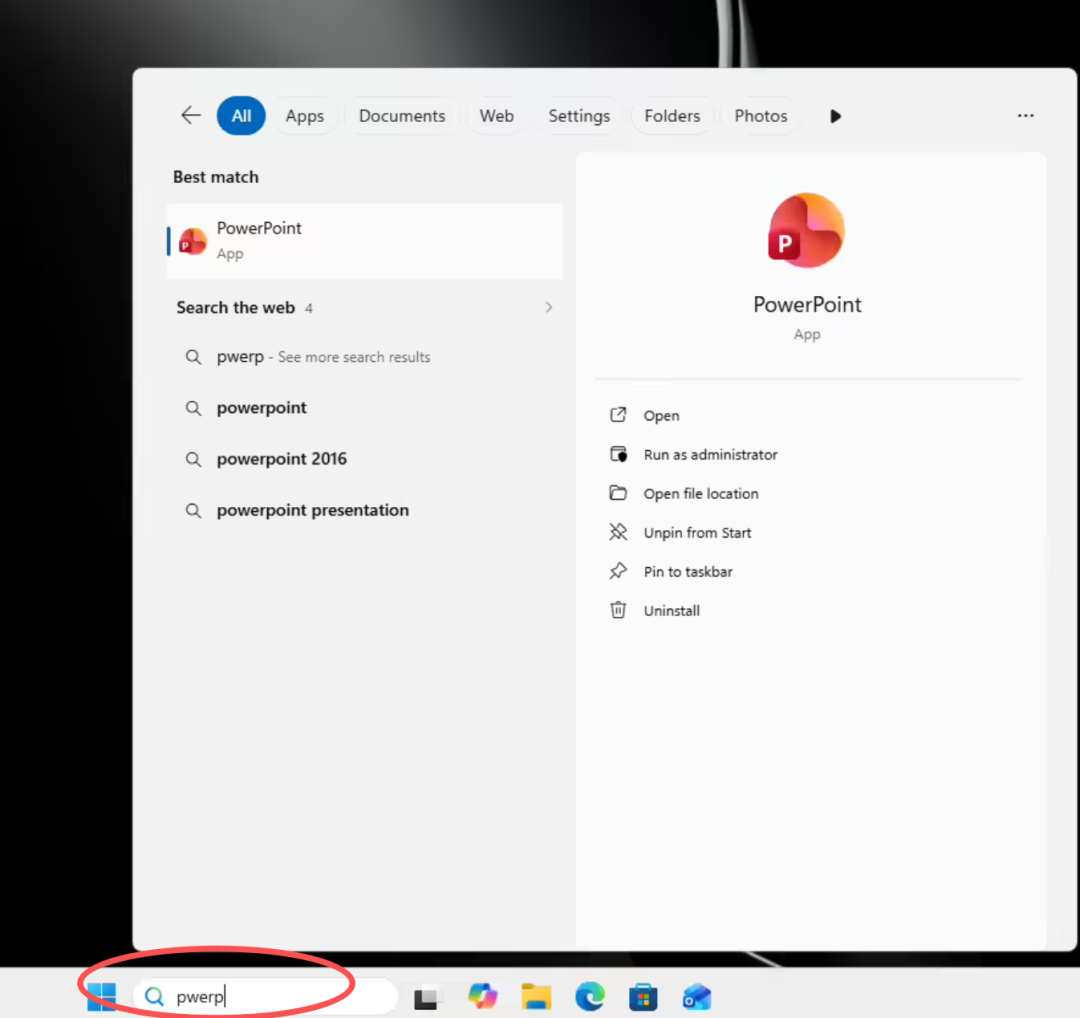This screenshot has height=1018, width=1080.
Task: Choose Pin to taskbar
Action: [809, 572]
